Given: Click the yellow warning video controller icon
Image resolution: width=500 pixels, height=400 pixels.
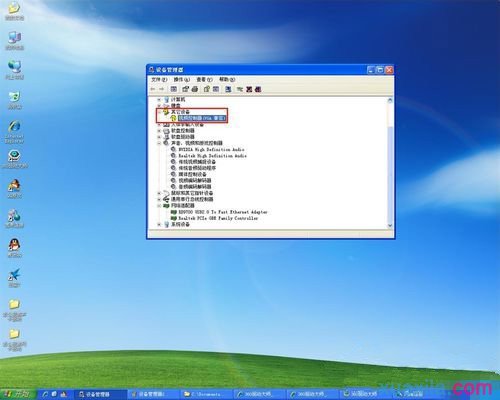Looking at the screenshot, I should (x=173, y=118).
